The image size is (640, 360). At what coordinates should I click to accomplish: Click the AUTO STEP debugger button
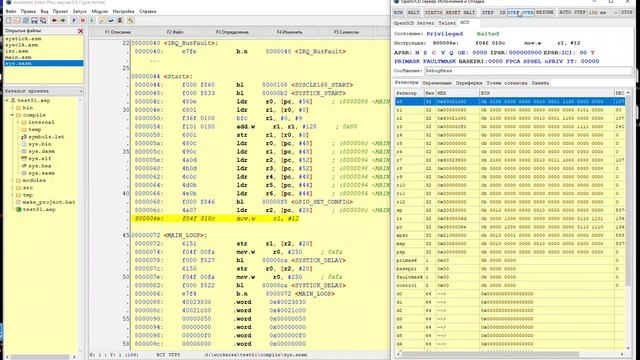[572, 13]
